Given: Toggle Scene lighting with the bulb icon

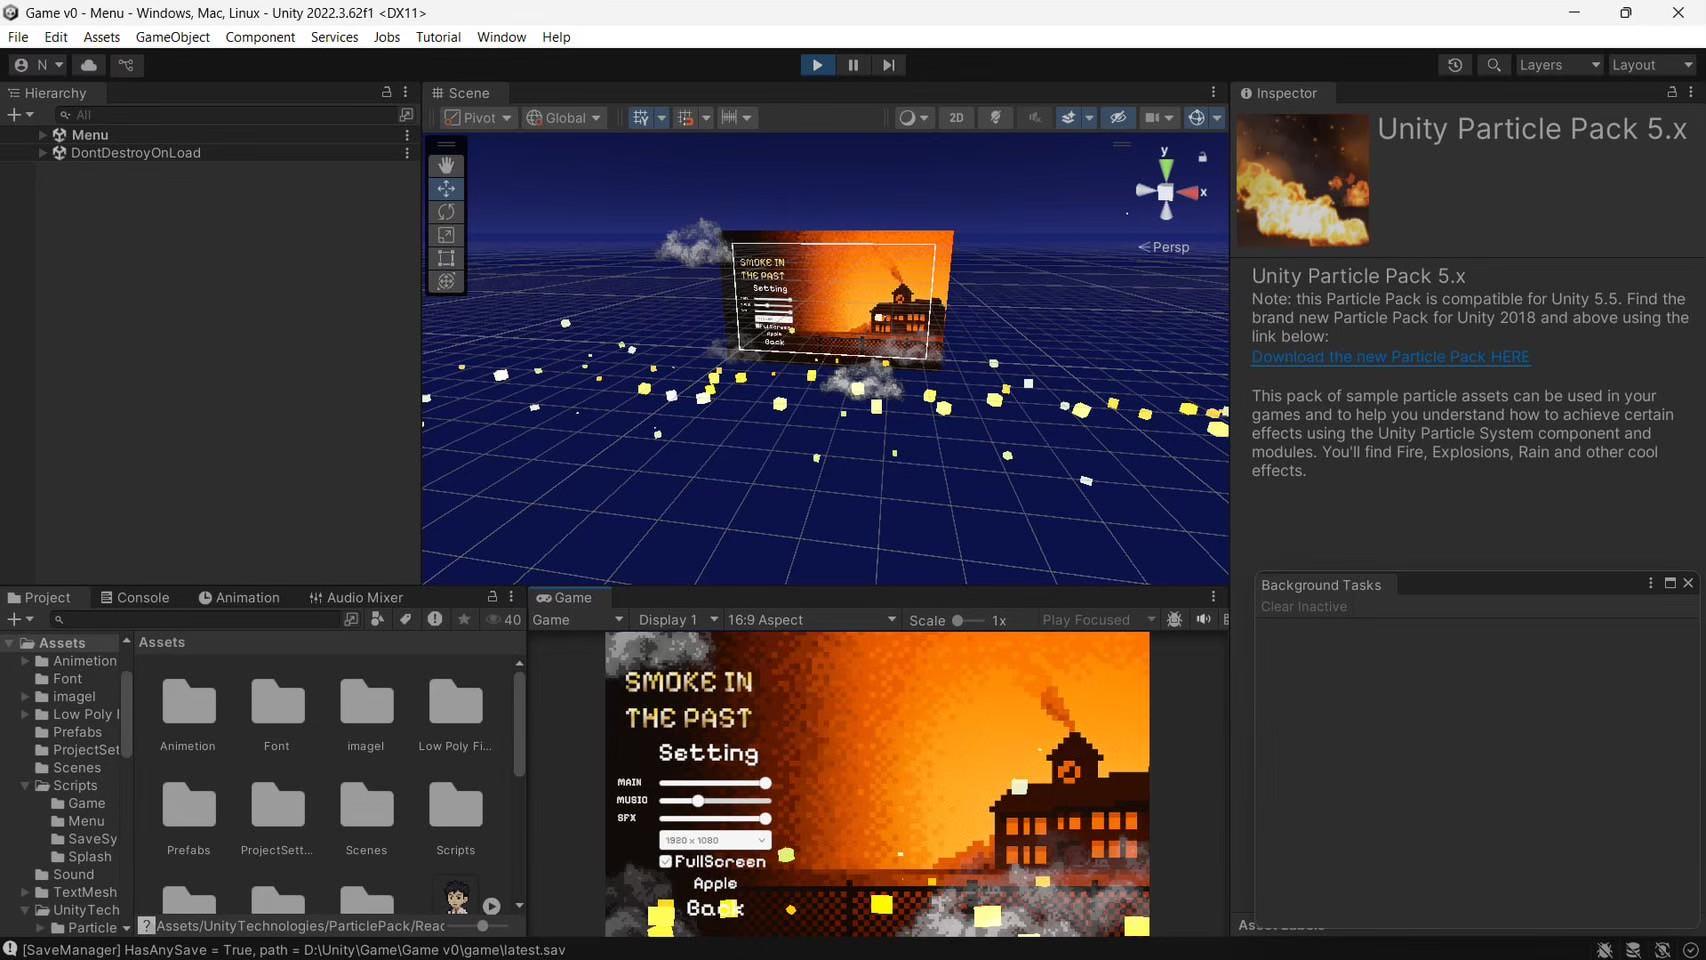Looking at the screenshot, I should 995,118.
